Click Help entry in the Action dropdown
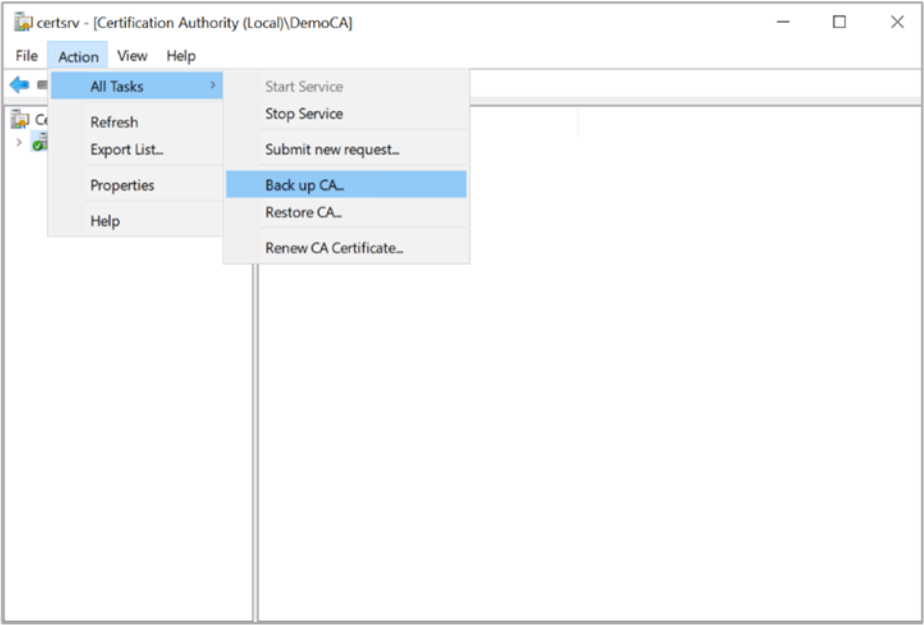The width and height of the screenshot is (924, 625). [x=105, y=221]
